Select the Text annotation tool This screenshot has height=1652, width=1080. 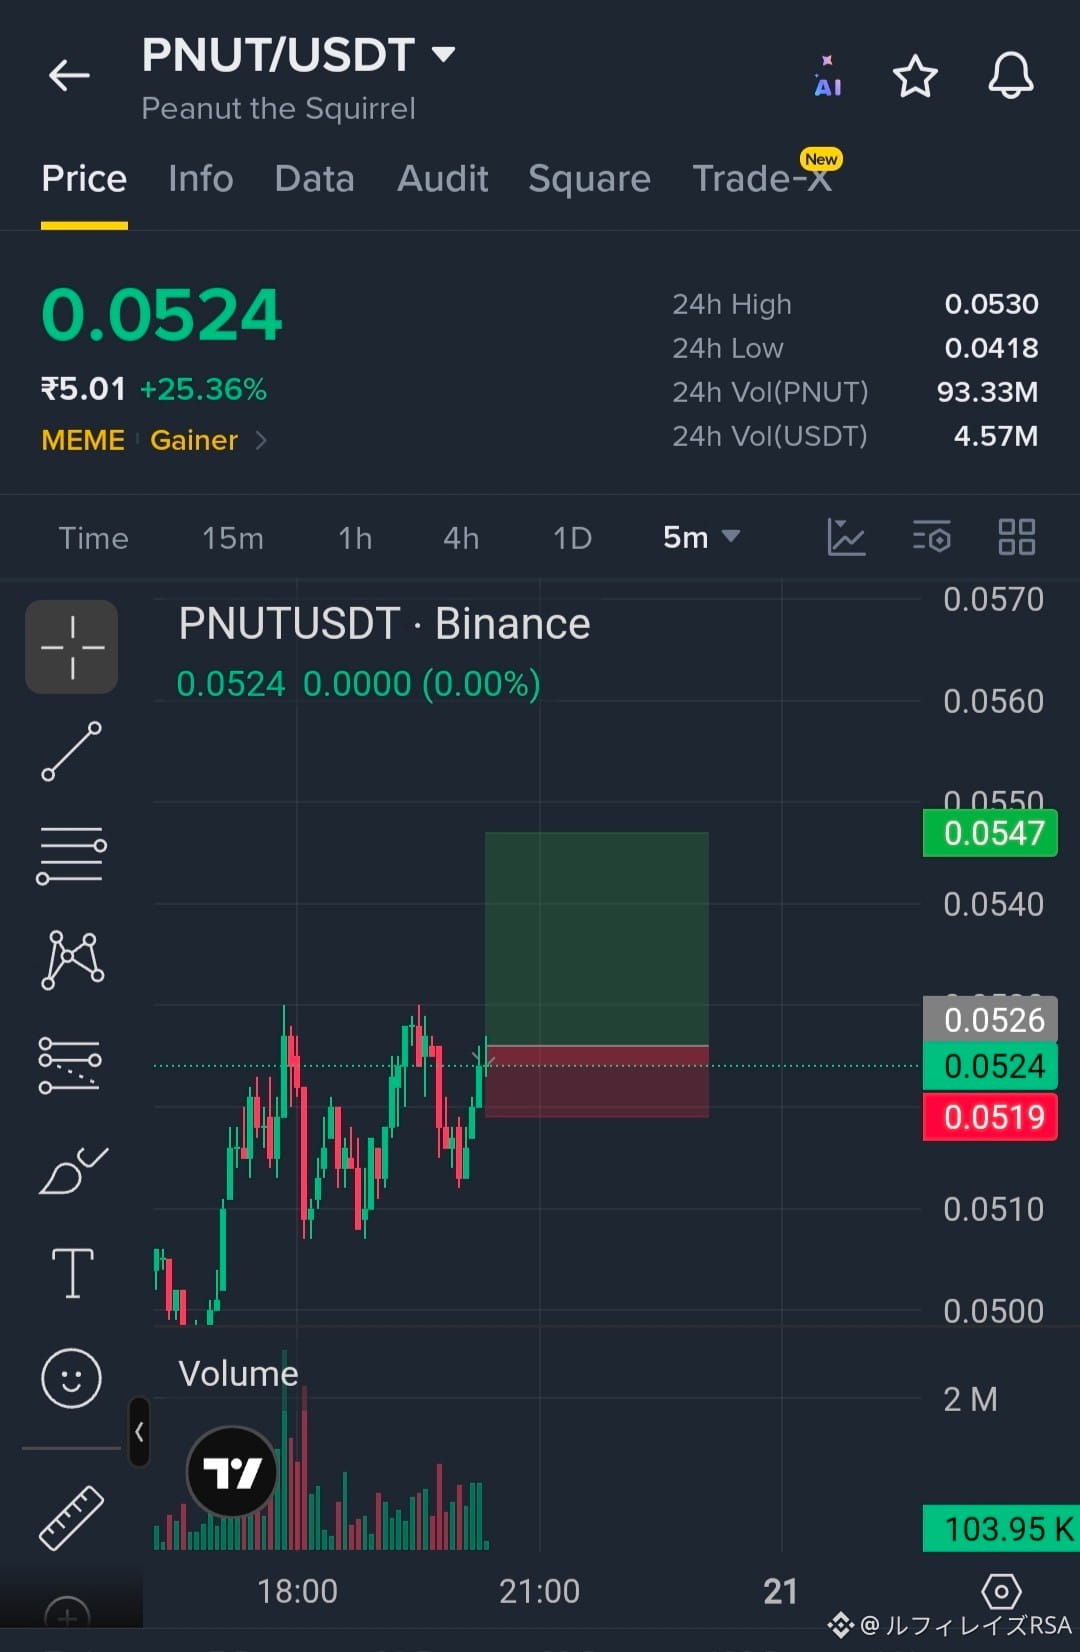pos(72,1273)
